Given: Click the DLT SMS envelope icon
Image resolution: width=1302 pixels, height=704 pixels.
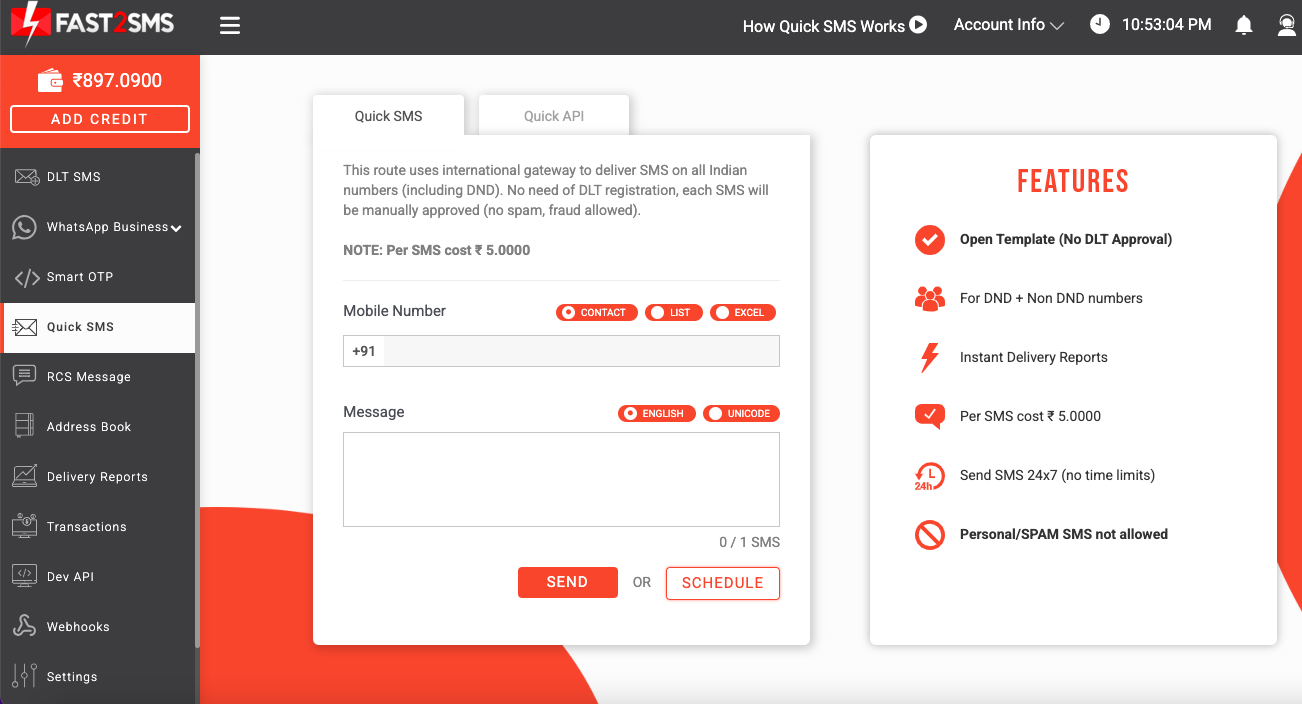Looking at the screenshot, I should (26, 177).
